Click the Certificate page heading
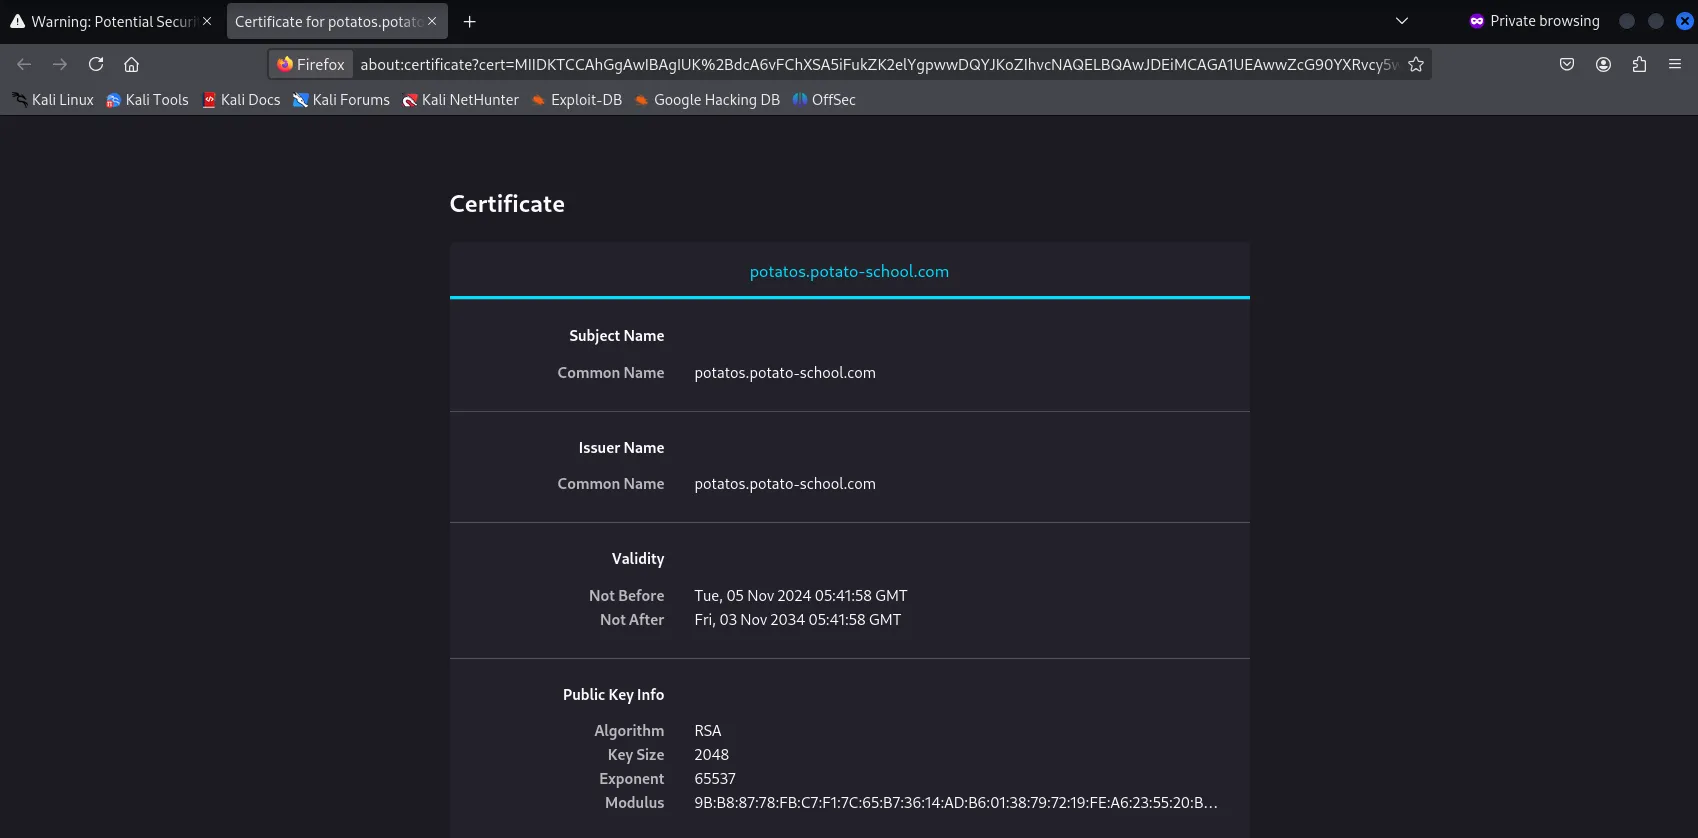 click(x=507, y=204)
